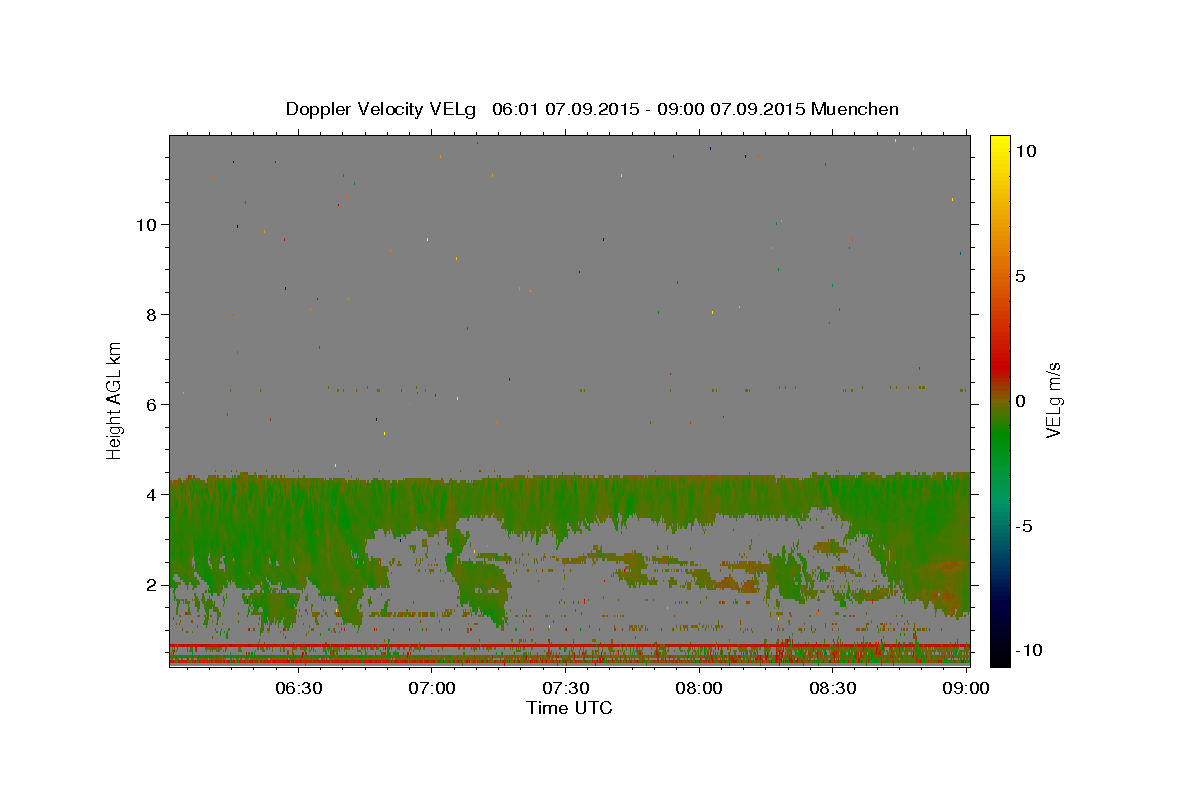
Task: Click the 'Muenchen' location in the title
Action: click(x=855, y=109)
